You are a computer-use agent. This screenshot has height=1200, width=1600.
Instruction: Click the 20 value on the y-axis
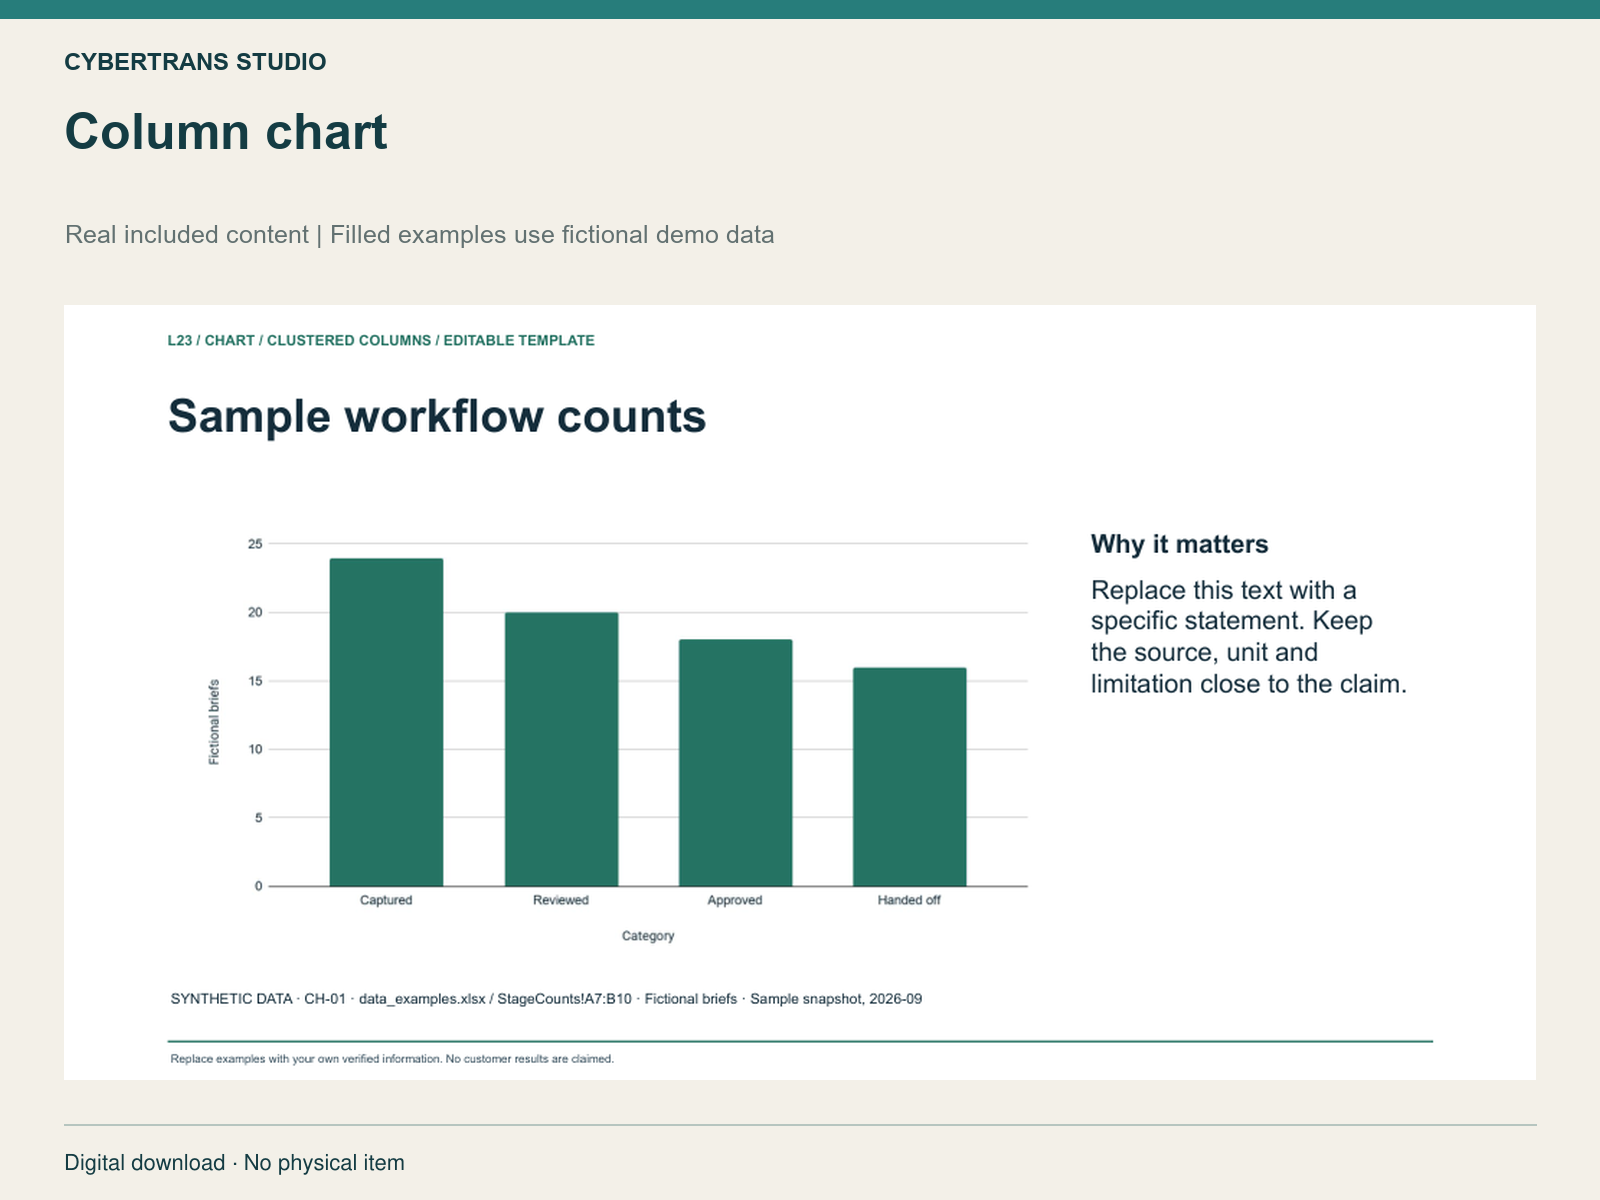[x=255, y=612]
